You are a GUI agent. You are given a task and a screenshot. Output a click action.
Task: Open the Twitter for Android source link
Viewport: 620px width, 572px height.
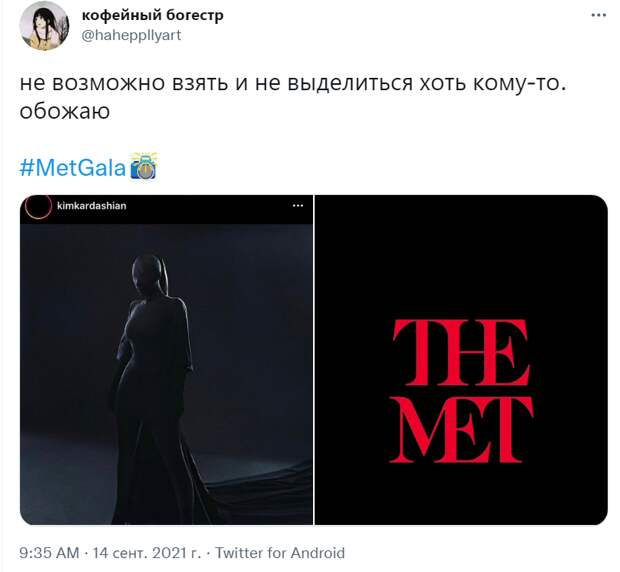[280, 553]
